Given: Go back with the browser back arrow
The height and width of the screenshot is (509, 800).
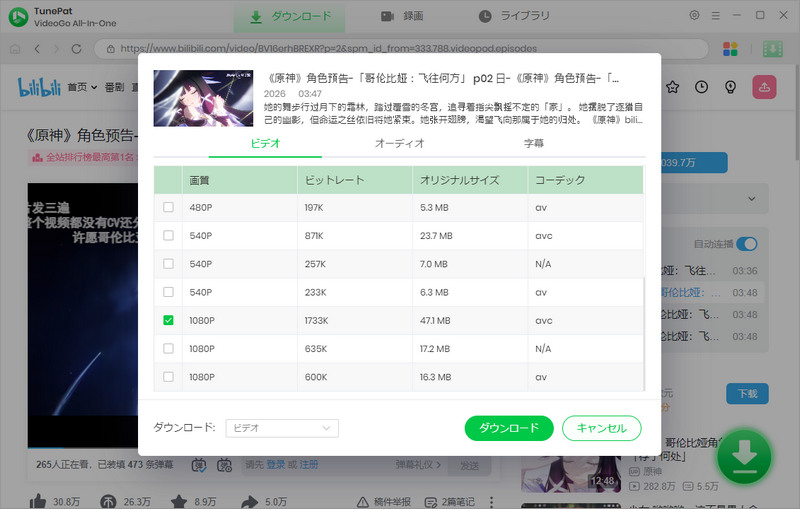Looking at the screenshot, I should [37, 49].
